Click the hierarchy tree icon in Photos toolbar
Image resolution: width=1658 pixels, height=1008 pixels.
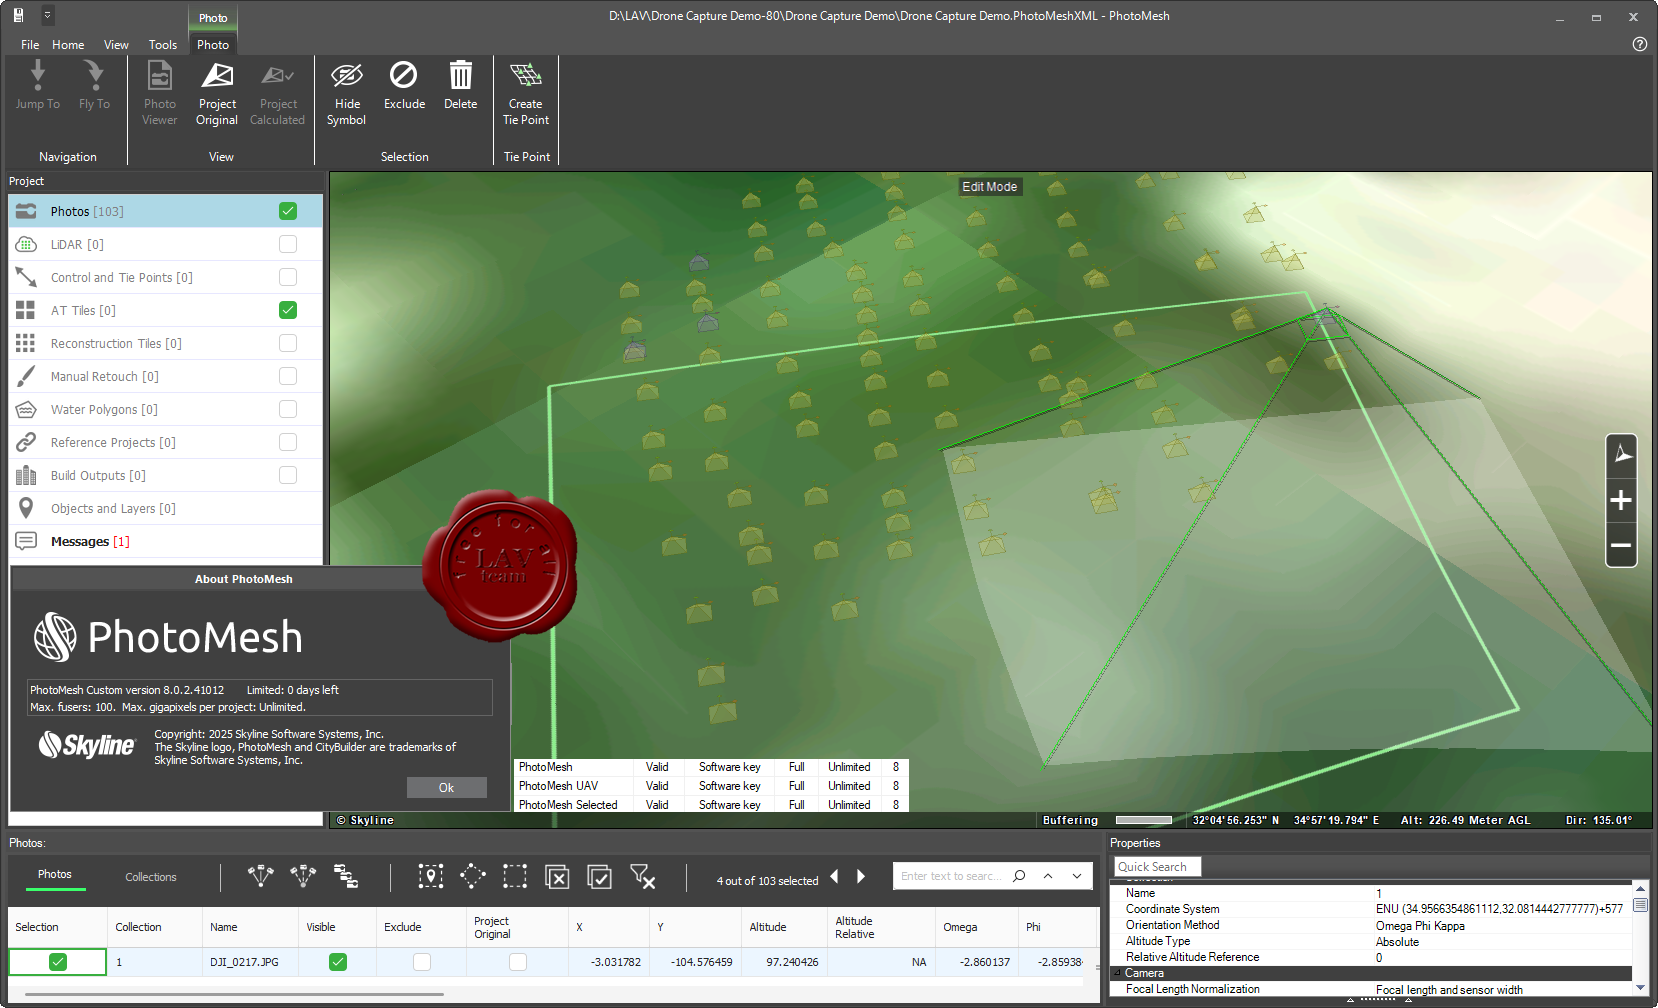346,877
